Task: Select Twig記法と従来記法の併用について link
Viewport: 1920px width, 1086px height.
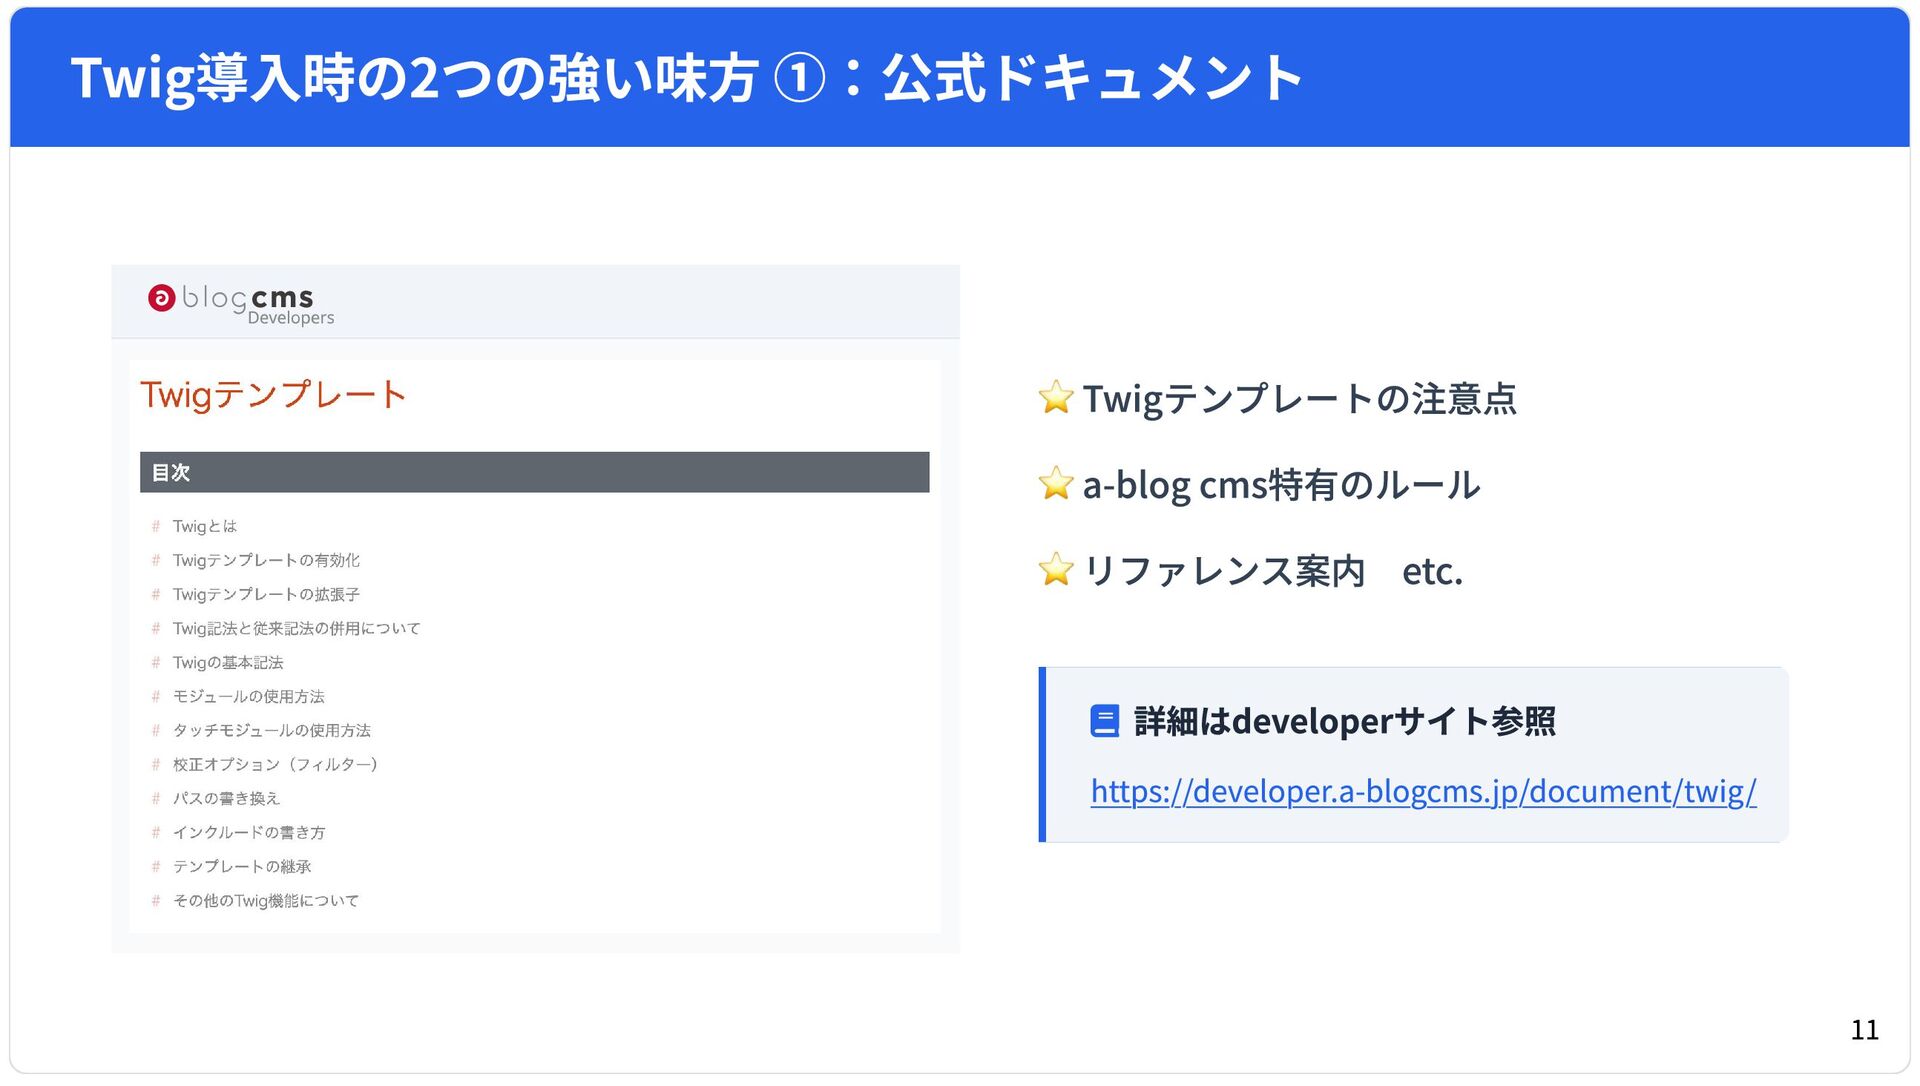Action: click(296, 628)
